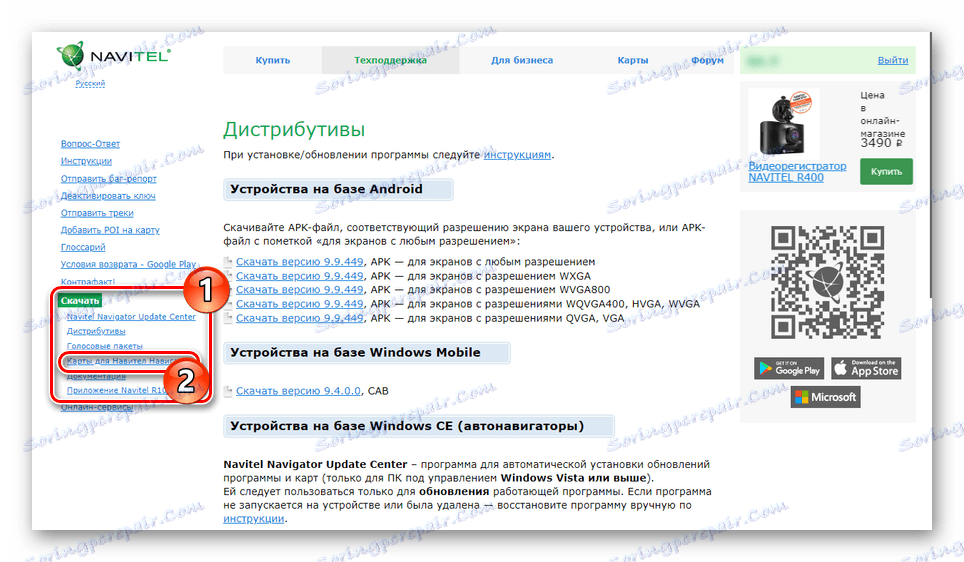Click file icon beside QVGA, VGA download
Image resolution: width=964 pixels, height=562 pixels.
pos(227,319)
